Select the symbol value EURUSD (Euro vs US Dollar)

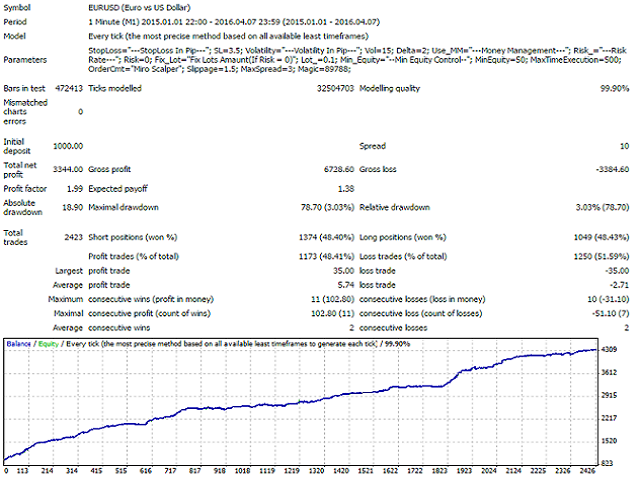coord(139,8)
